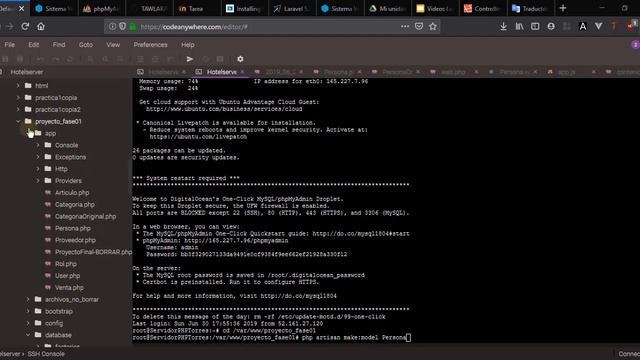Open the Preferences menu
The width and height of the screenshot is (640, 360).
click(x=151, y=44)
